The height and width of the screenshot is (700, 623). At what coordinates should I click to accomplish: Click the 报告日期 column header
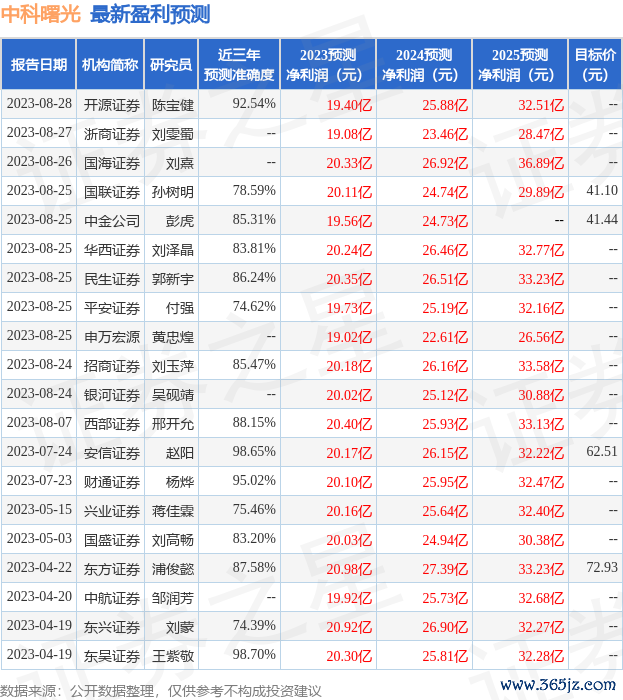pos(39,64)
